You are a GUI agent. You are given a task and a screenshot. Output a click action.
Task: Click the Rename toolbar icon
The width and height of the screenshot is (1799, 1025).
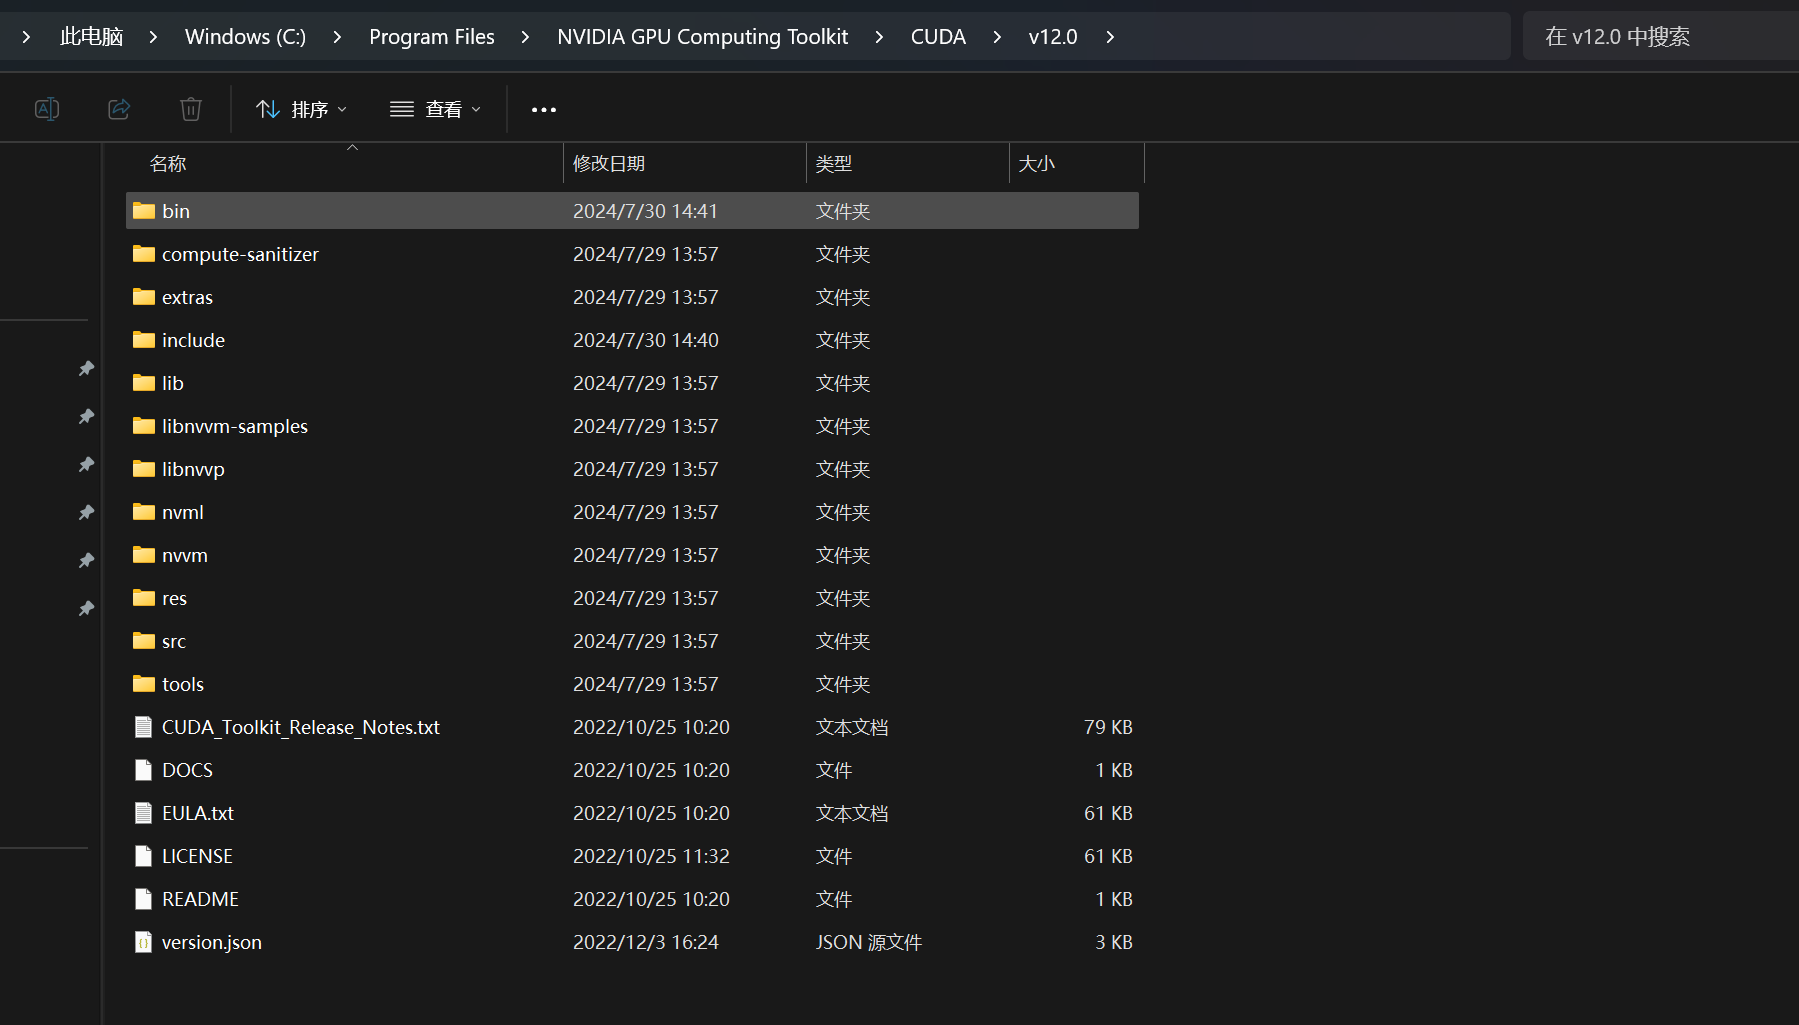click(47, 109)
